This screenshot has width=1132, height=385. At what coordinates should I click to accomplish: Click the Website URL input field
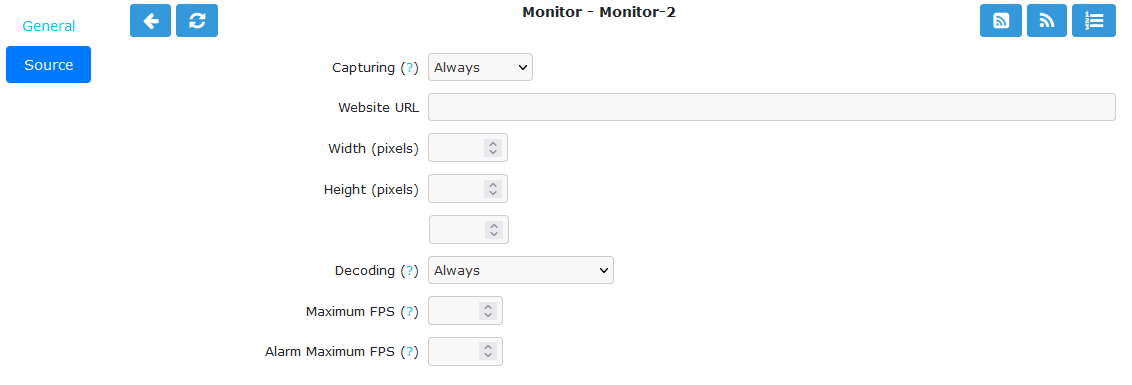tap(772, 107)
